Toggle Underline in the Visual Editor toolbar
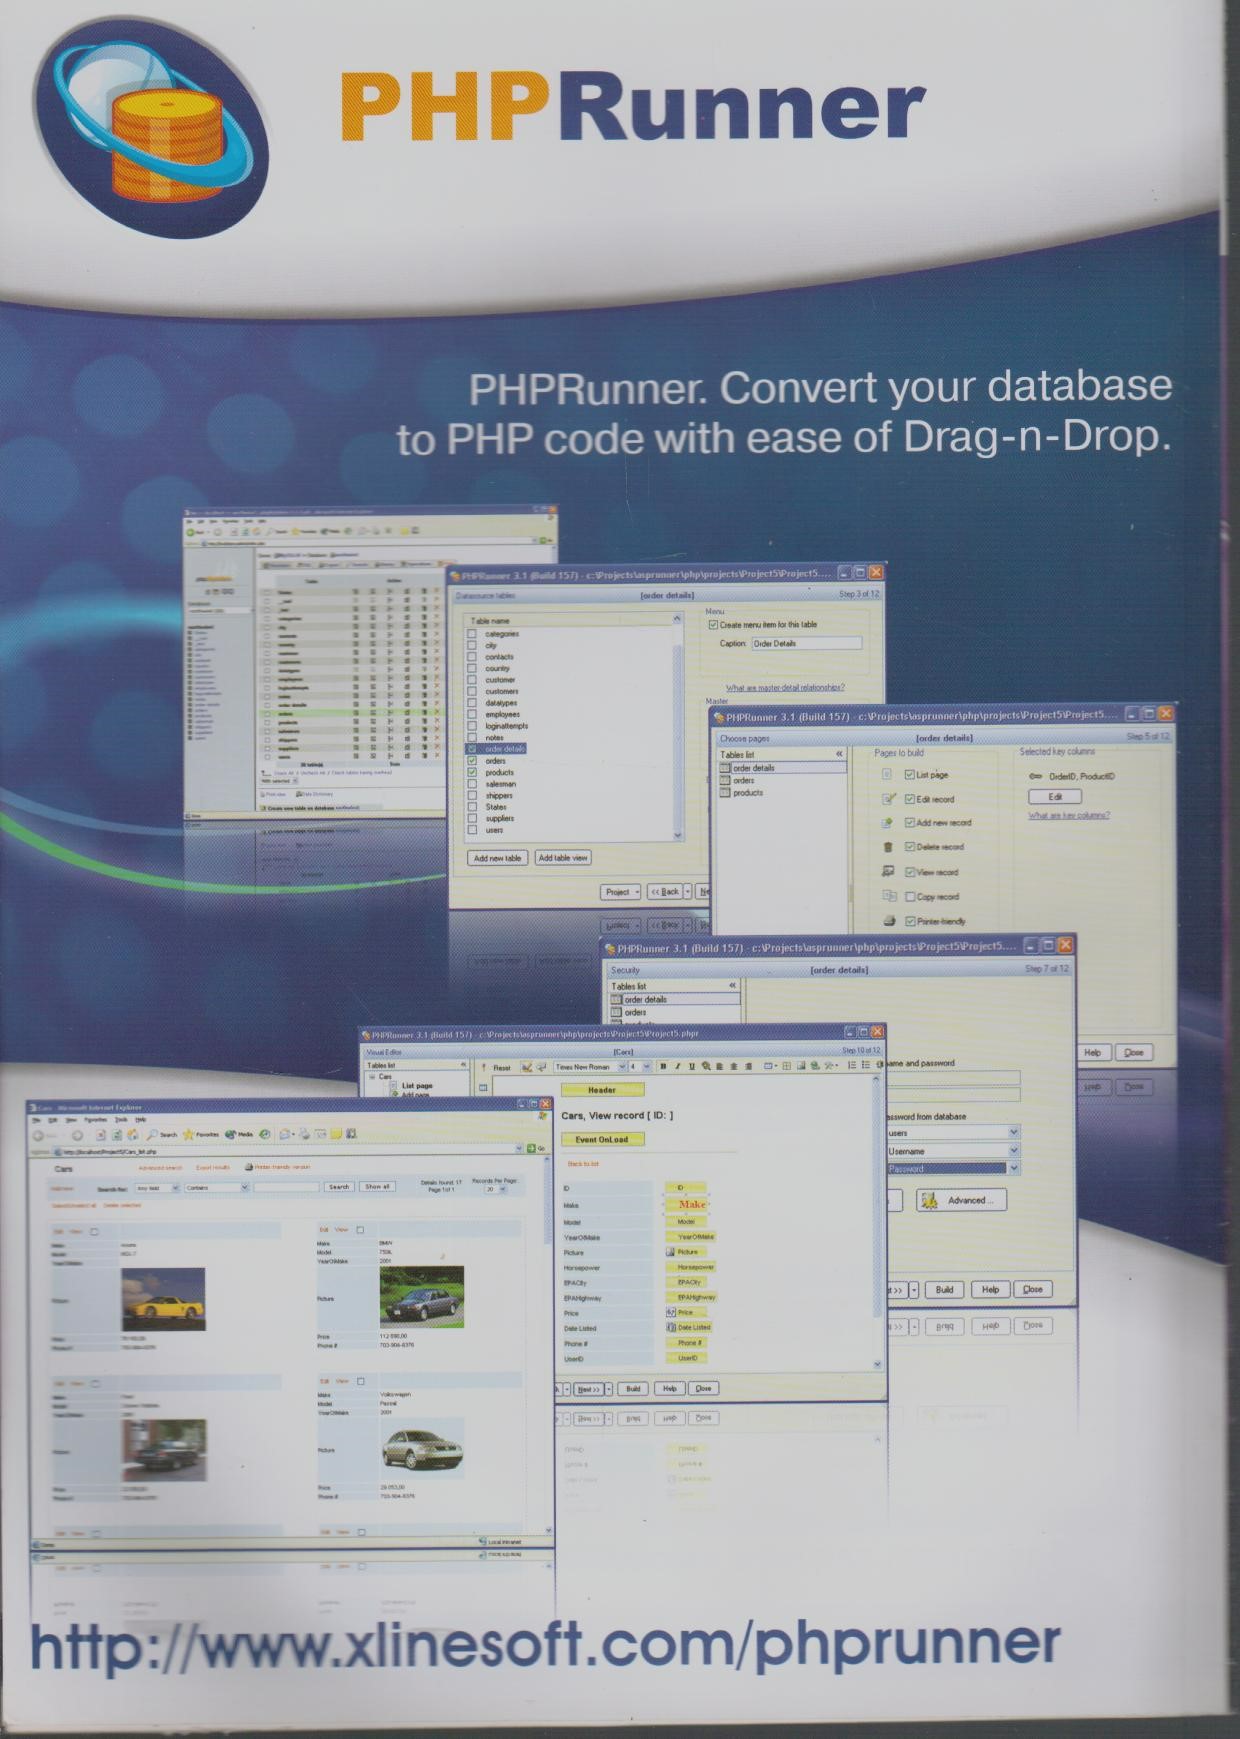Screen dimensions: 1240x1739 691,1067
